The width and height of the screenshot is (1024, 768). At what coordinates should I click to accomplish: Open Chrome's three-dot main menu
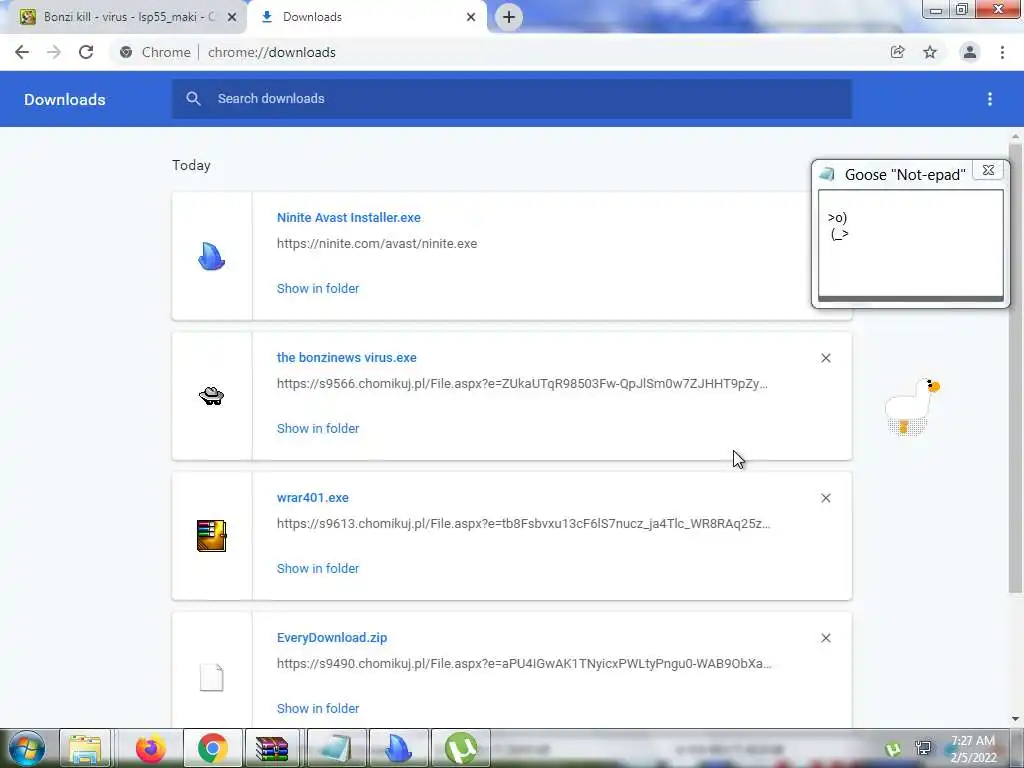click(1002, 52)
